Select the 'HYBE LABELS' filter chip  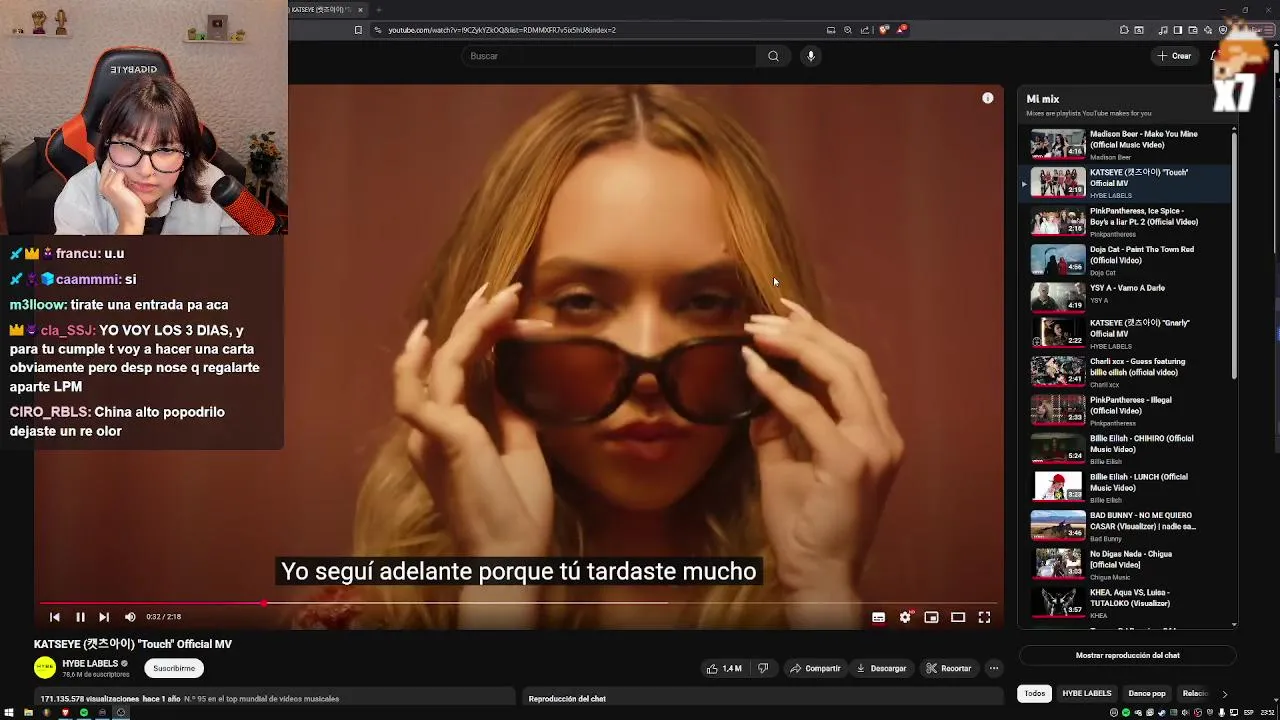click(1086, 693)
